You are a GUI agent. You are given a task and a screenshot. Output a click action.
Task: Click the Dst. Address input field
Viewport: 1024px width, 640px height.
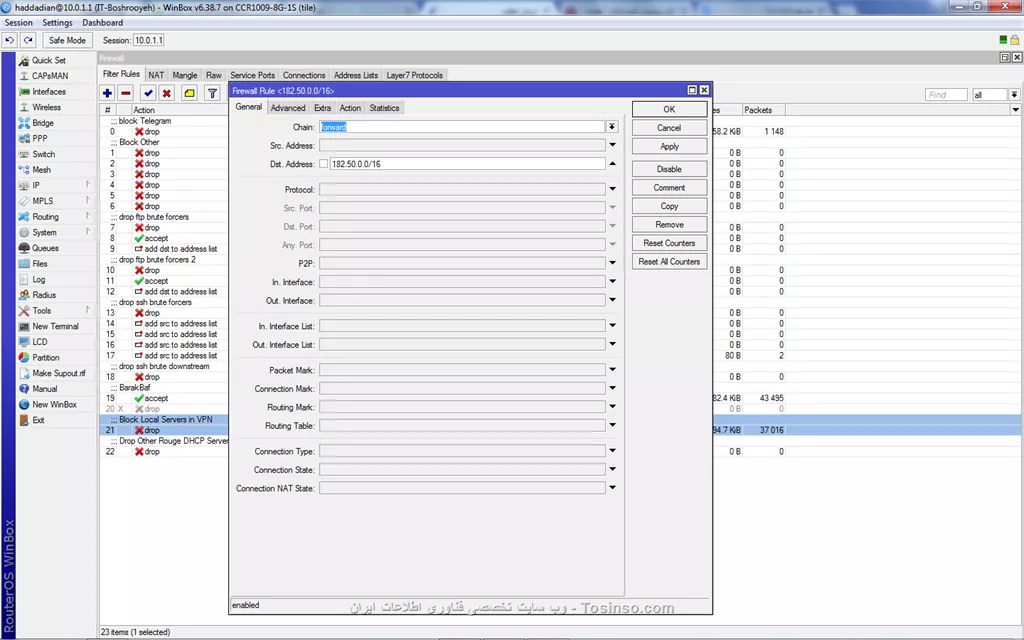(467, 164)
